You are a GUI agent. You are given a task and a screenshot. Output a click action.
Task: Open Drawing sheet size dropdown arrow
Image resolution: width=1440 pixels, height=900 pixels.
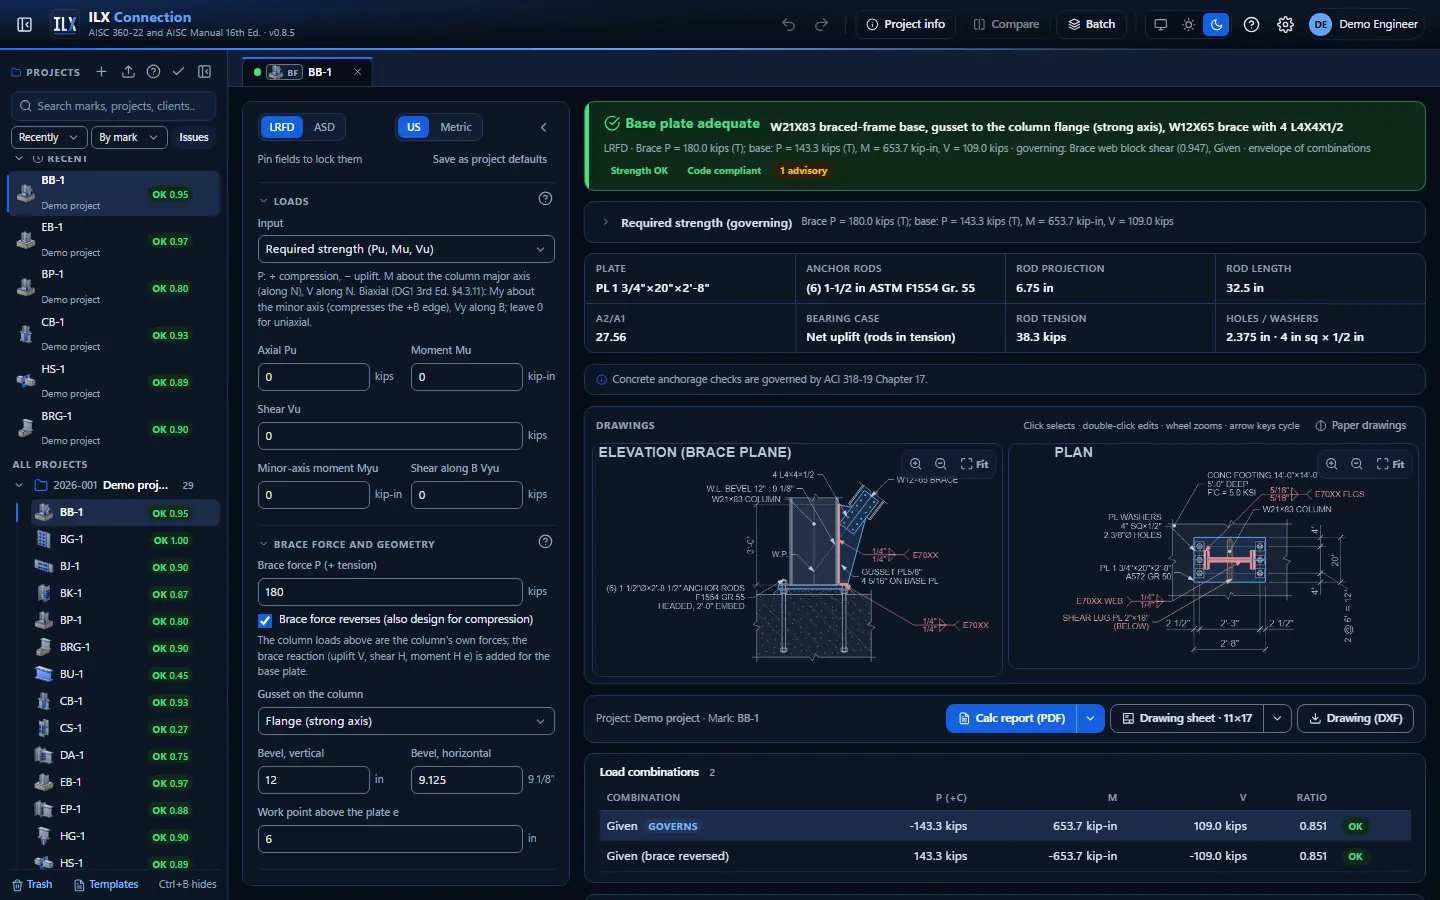coord(1277,718)
